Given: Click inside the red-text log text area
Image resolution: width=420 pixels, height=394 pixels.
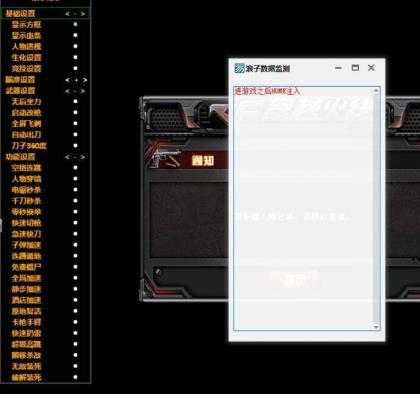Looking at the screenshot, I should [303, 209].
